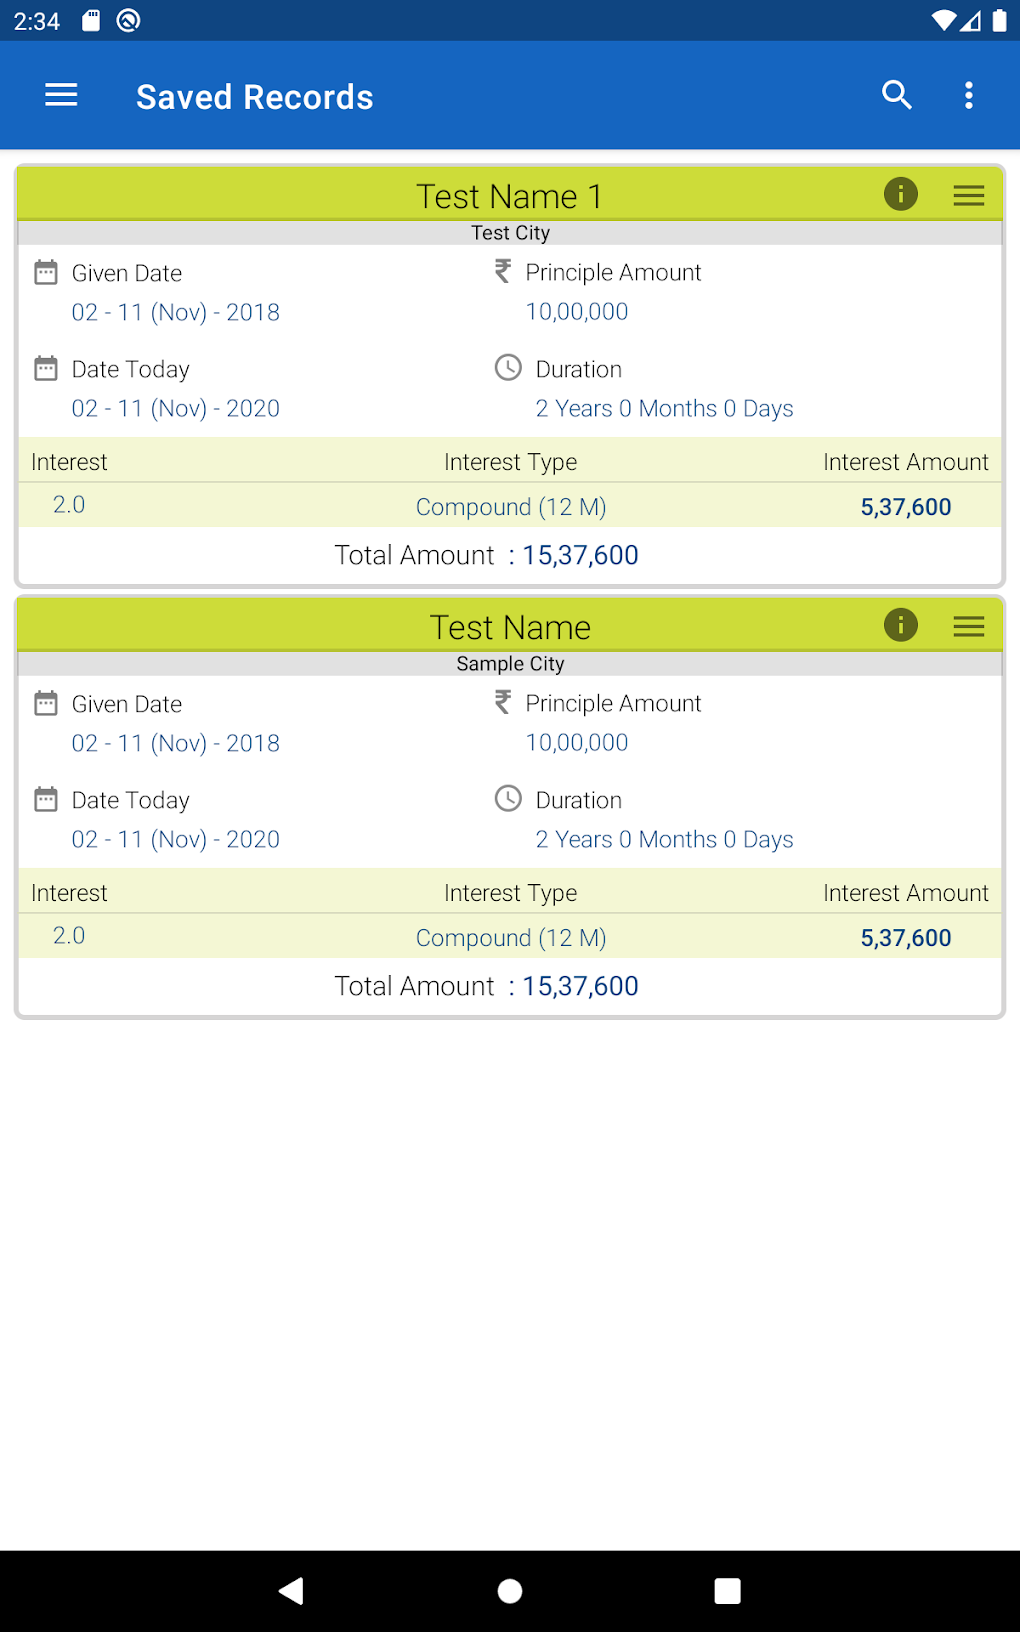Viewport: 1020px width, 1632px height.
Task: Select the Test City subtitle bar
Action: [x=510, y=233]
